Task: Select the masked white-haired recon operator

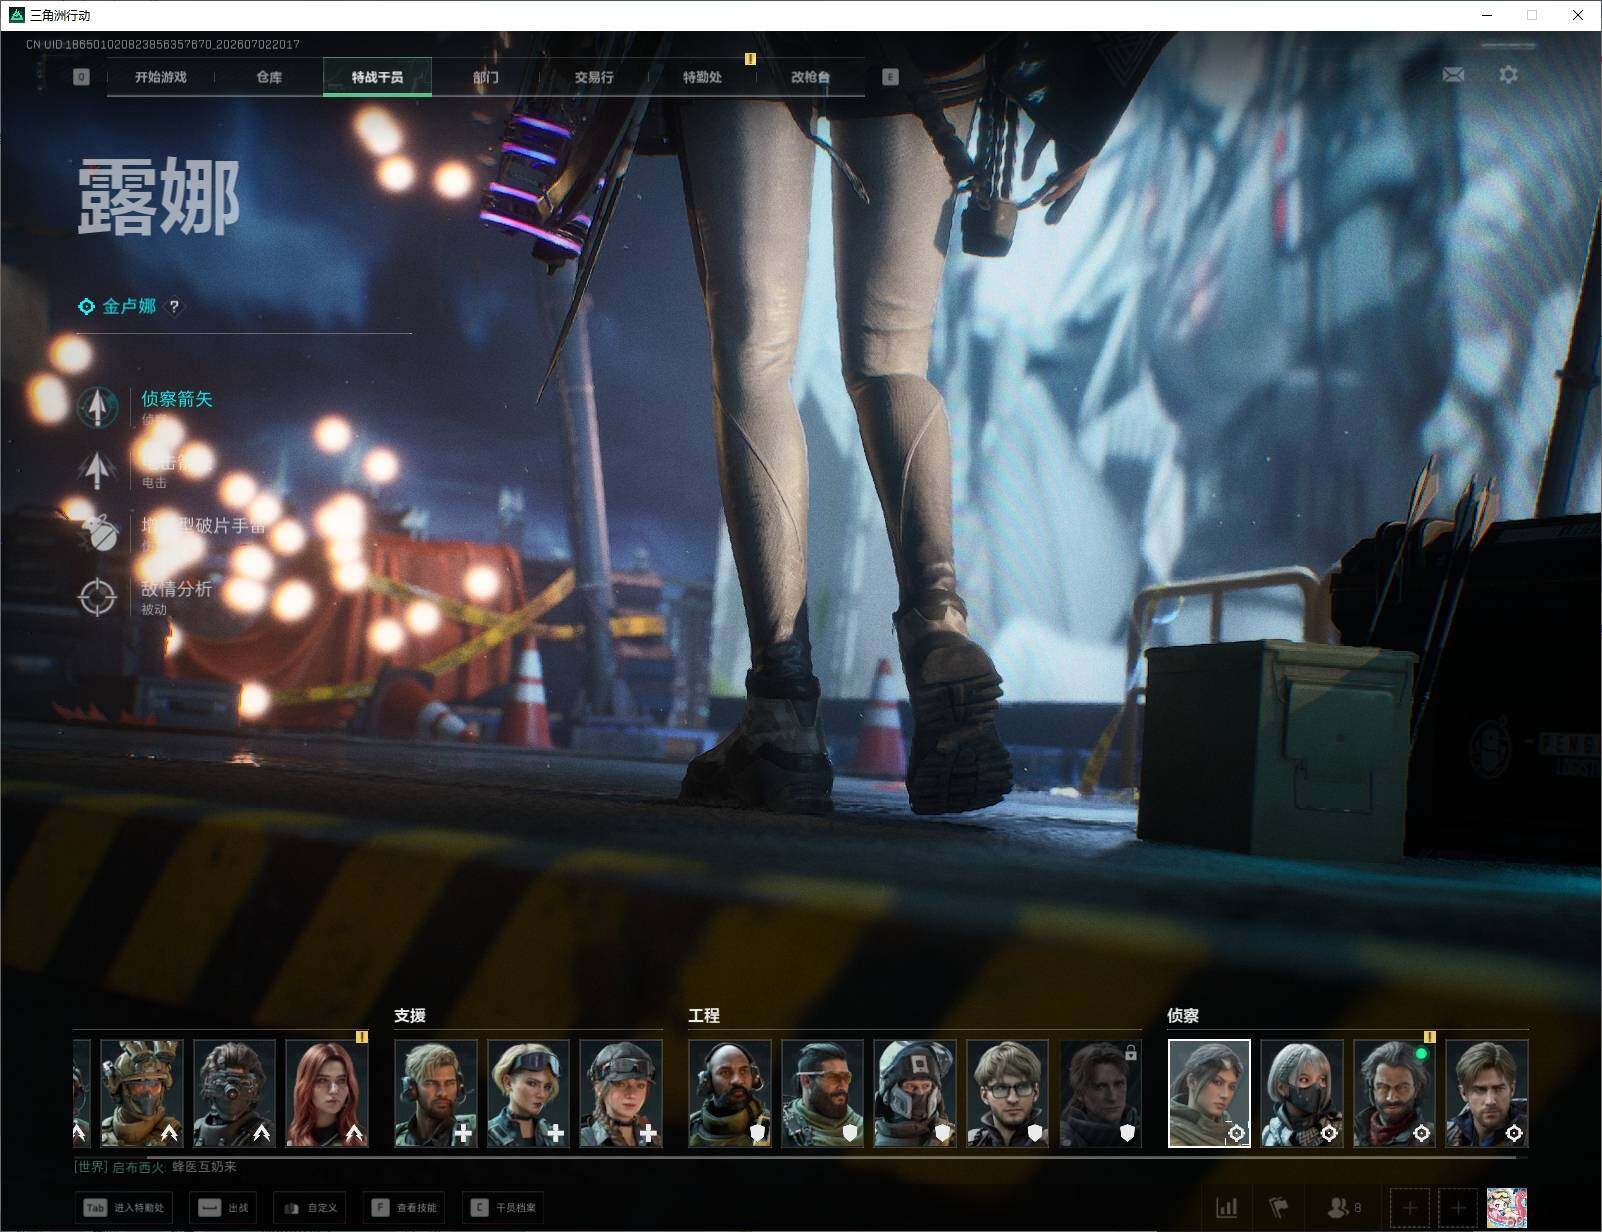Action: click(1301, 1093)
